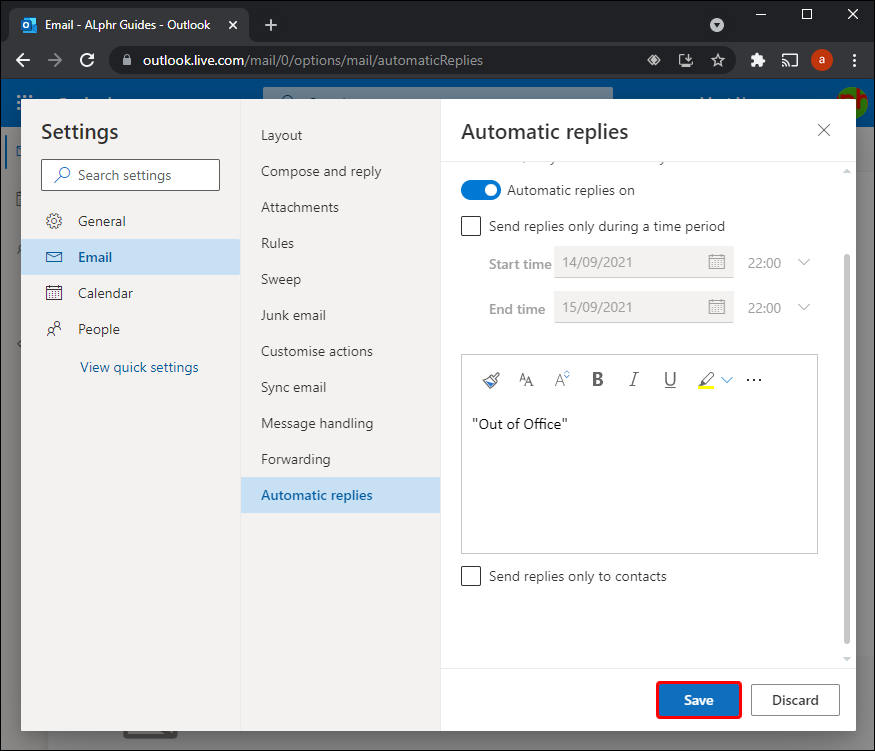Close the Settings dialog with X
This screenshot has width=875, height=751.
point(824,130)
